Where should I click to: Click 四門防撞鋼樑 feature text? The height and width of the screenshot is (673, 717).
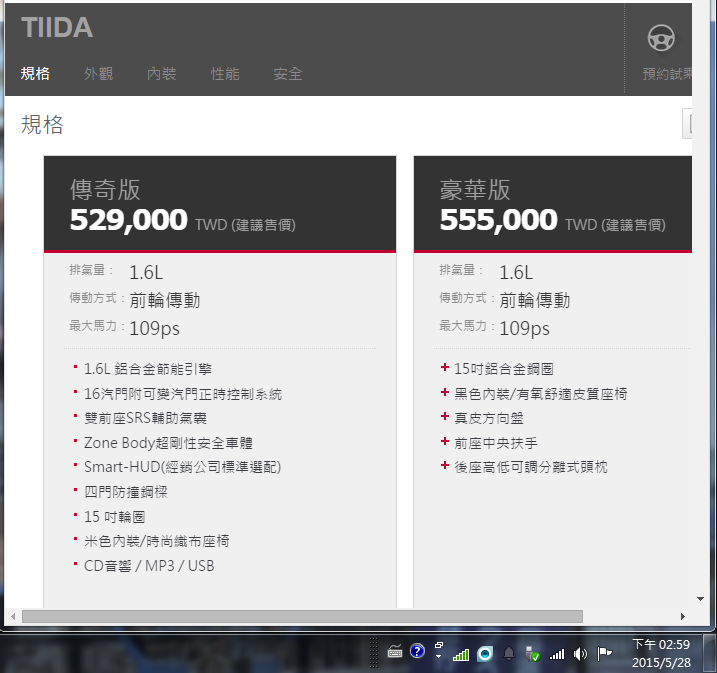(126, 492)
